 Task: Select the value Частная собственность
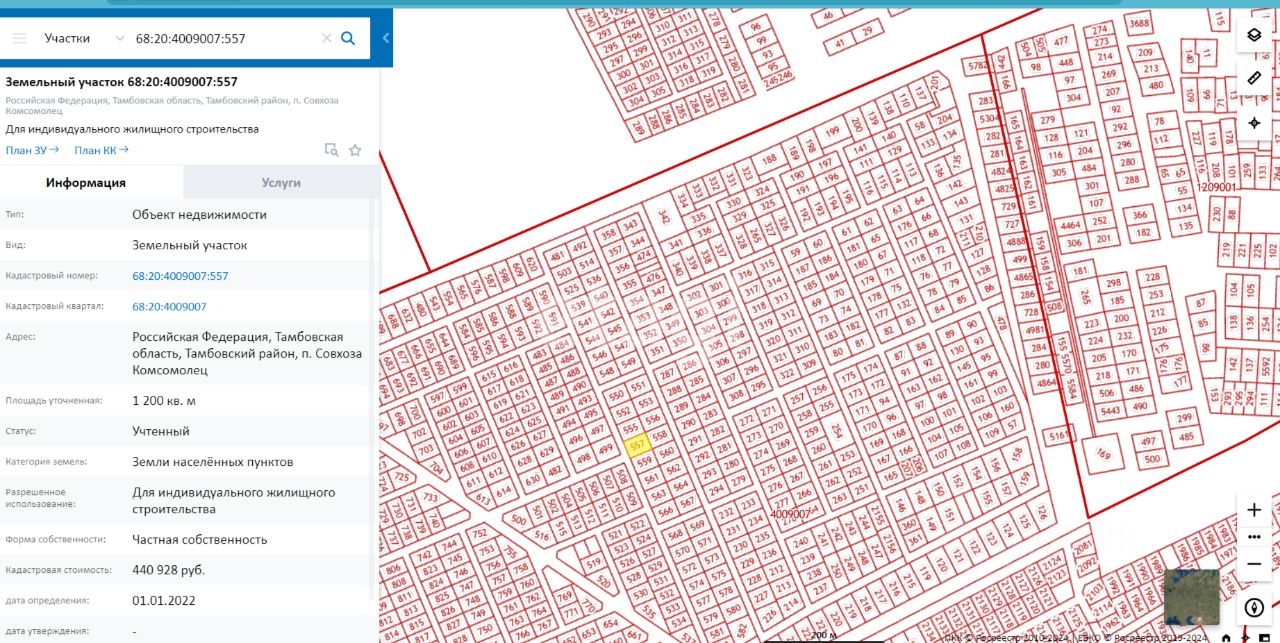tap(199, 539)
